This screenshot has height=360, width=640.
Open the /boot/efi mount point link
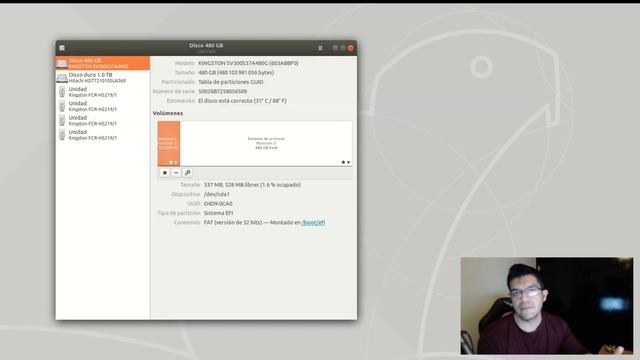313,222
